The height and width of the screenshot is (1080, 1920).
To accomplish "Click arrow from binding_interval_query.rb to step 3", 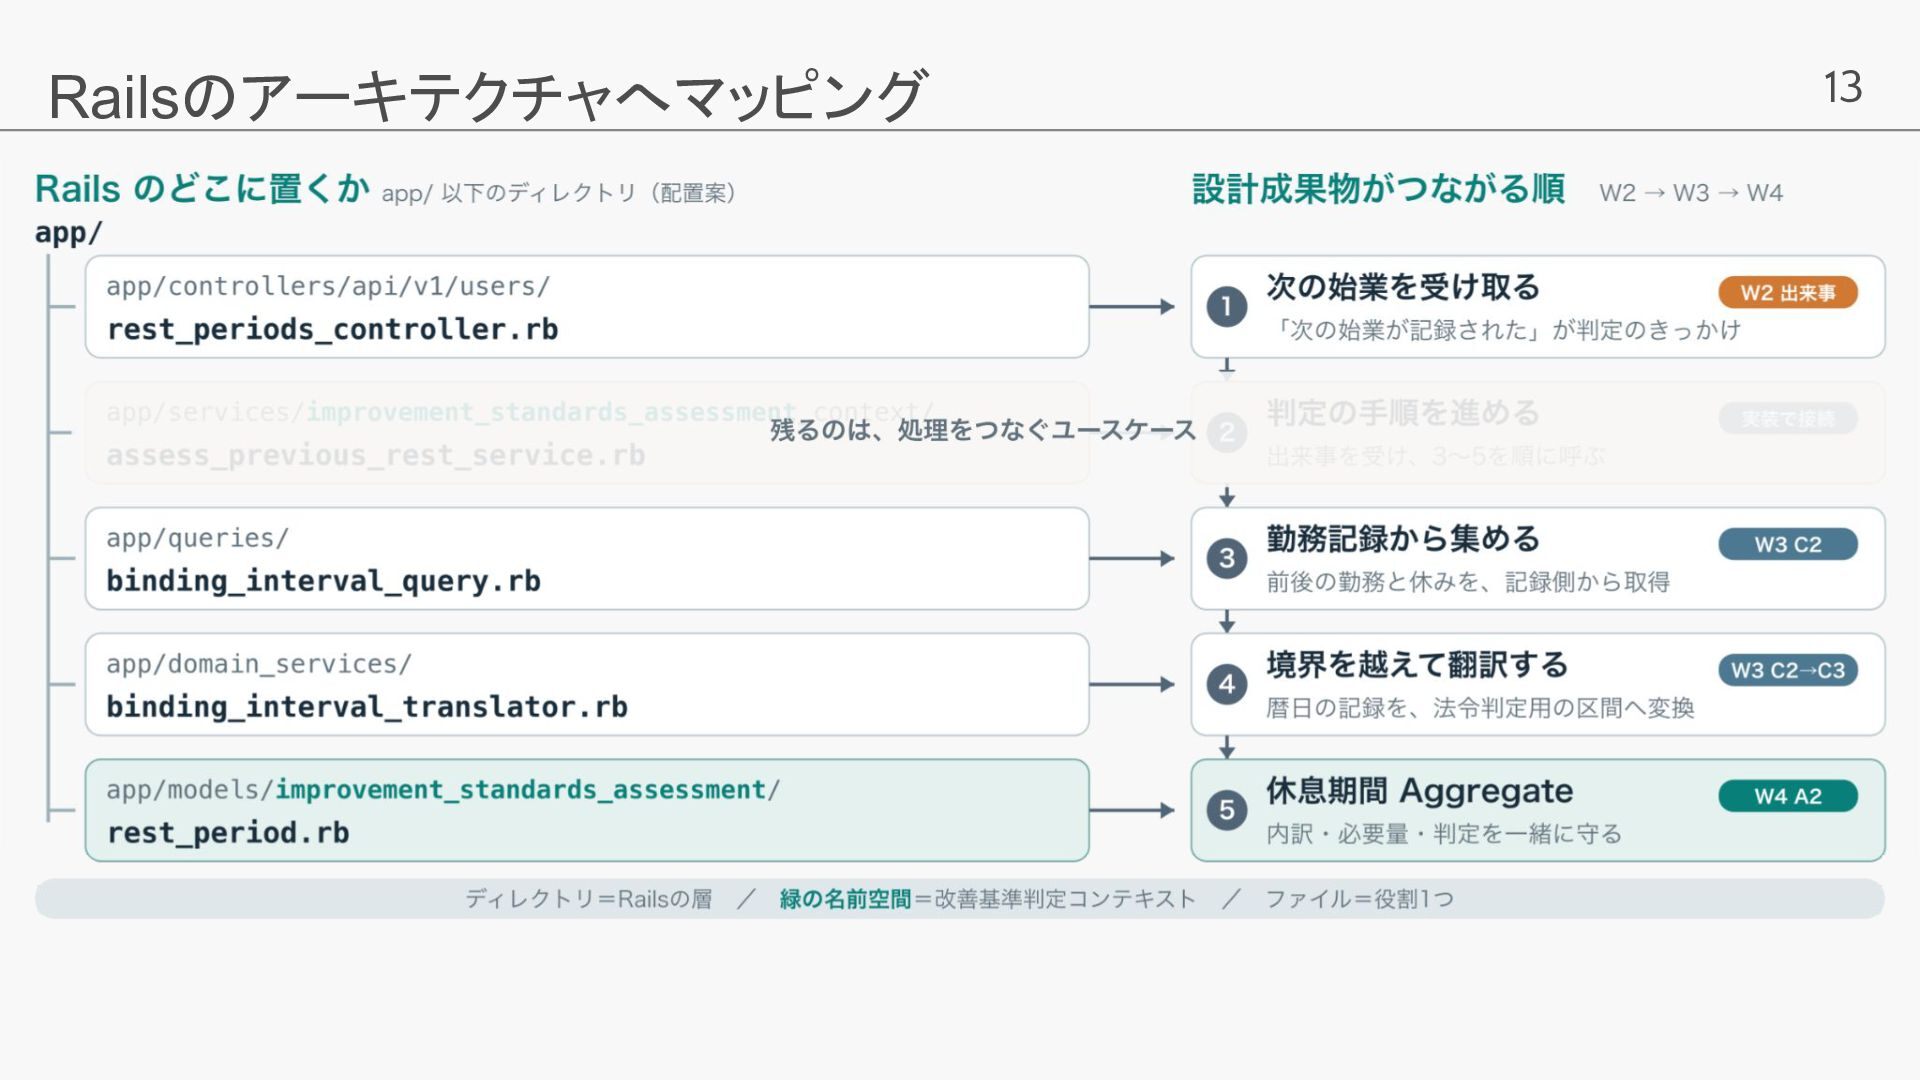I will pos(1132,558).
